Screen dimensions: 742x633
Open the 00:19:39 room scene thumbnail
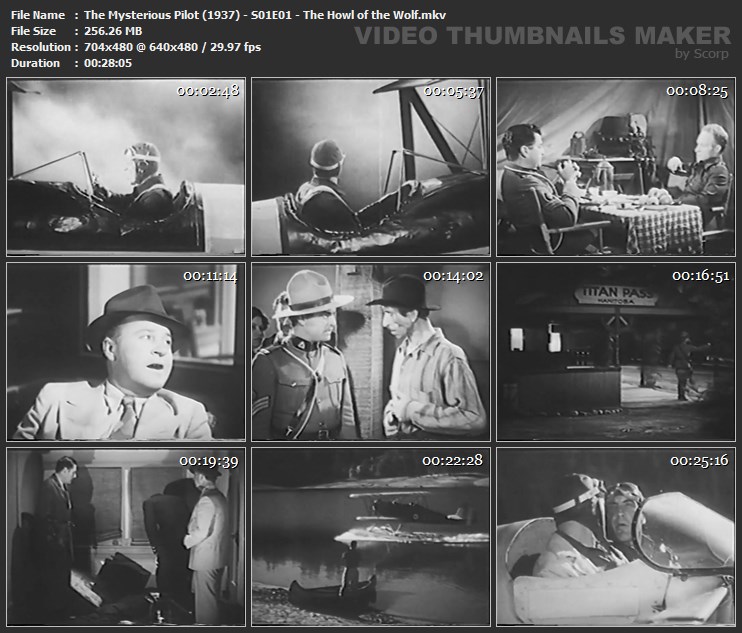[x=126, y=537]
